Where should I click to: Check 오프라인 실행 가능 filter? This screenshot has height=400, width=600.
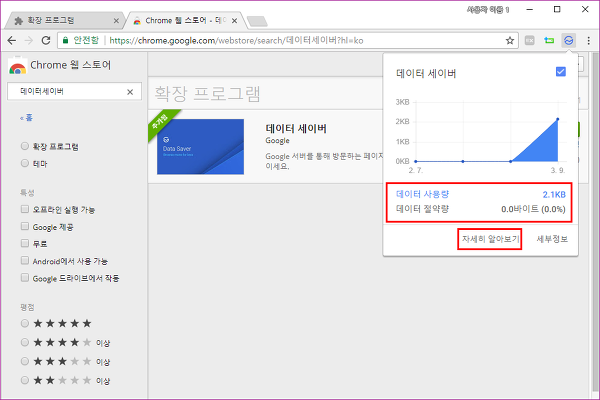click(25, 209)
